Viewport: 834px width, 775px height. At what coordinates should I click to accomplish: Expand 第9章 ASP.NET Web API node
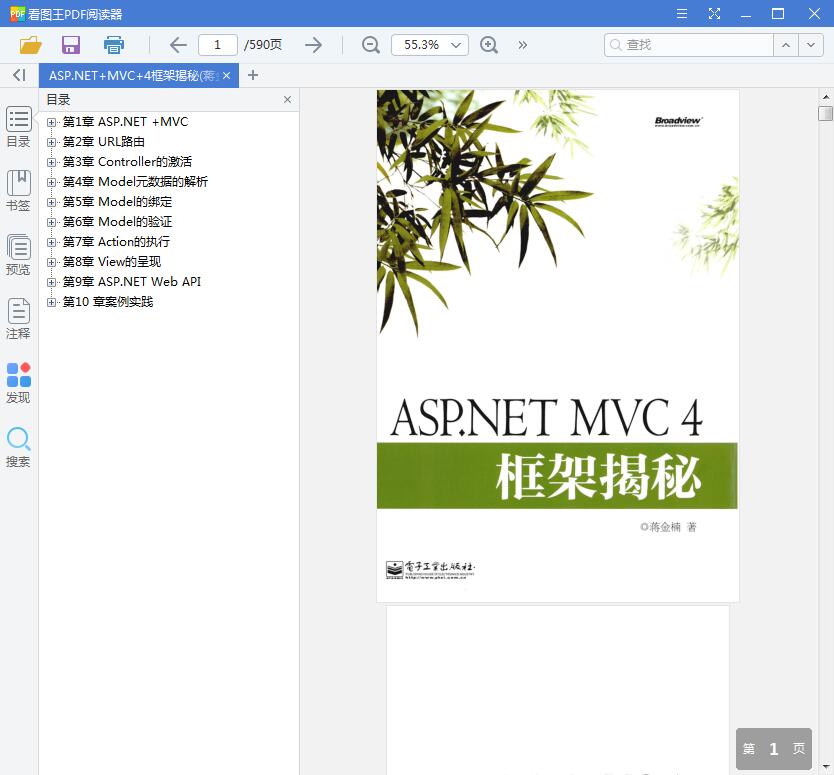tap(51, 282)
